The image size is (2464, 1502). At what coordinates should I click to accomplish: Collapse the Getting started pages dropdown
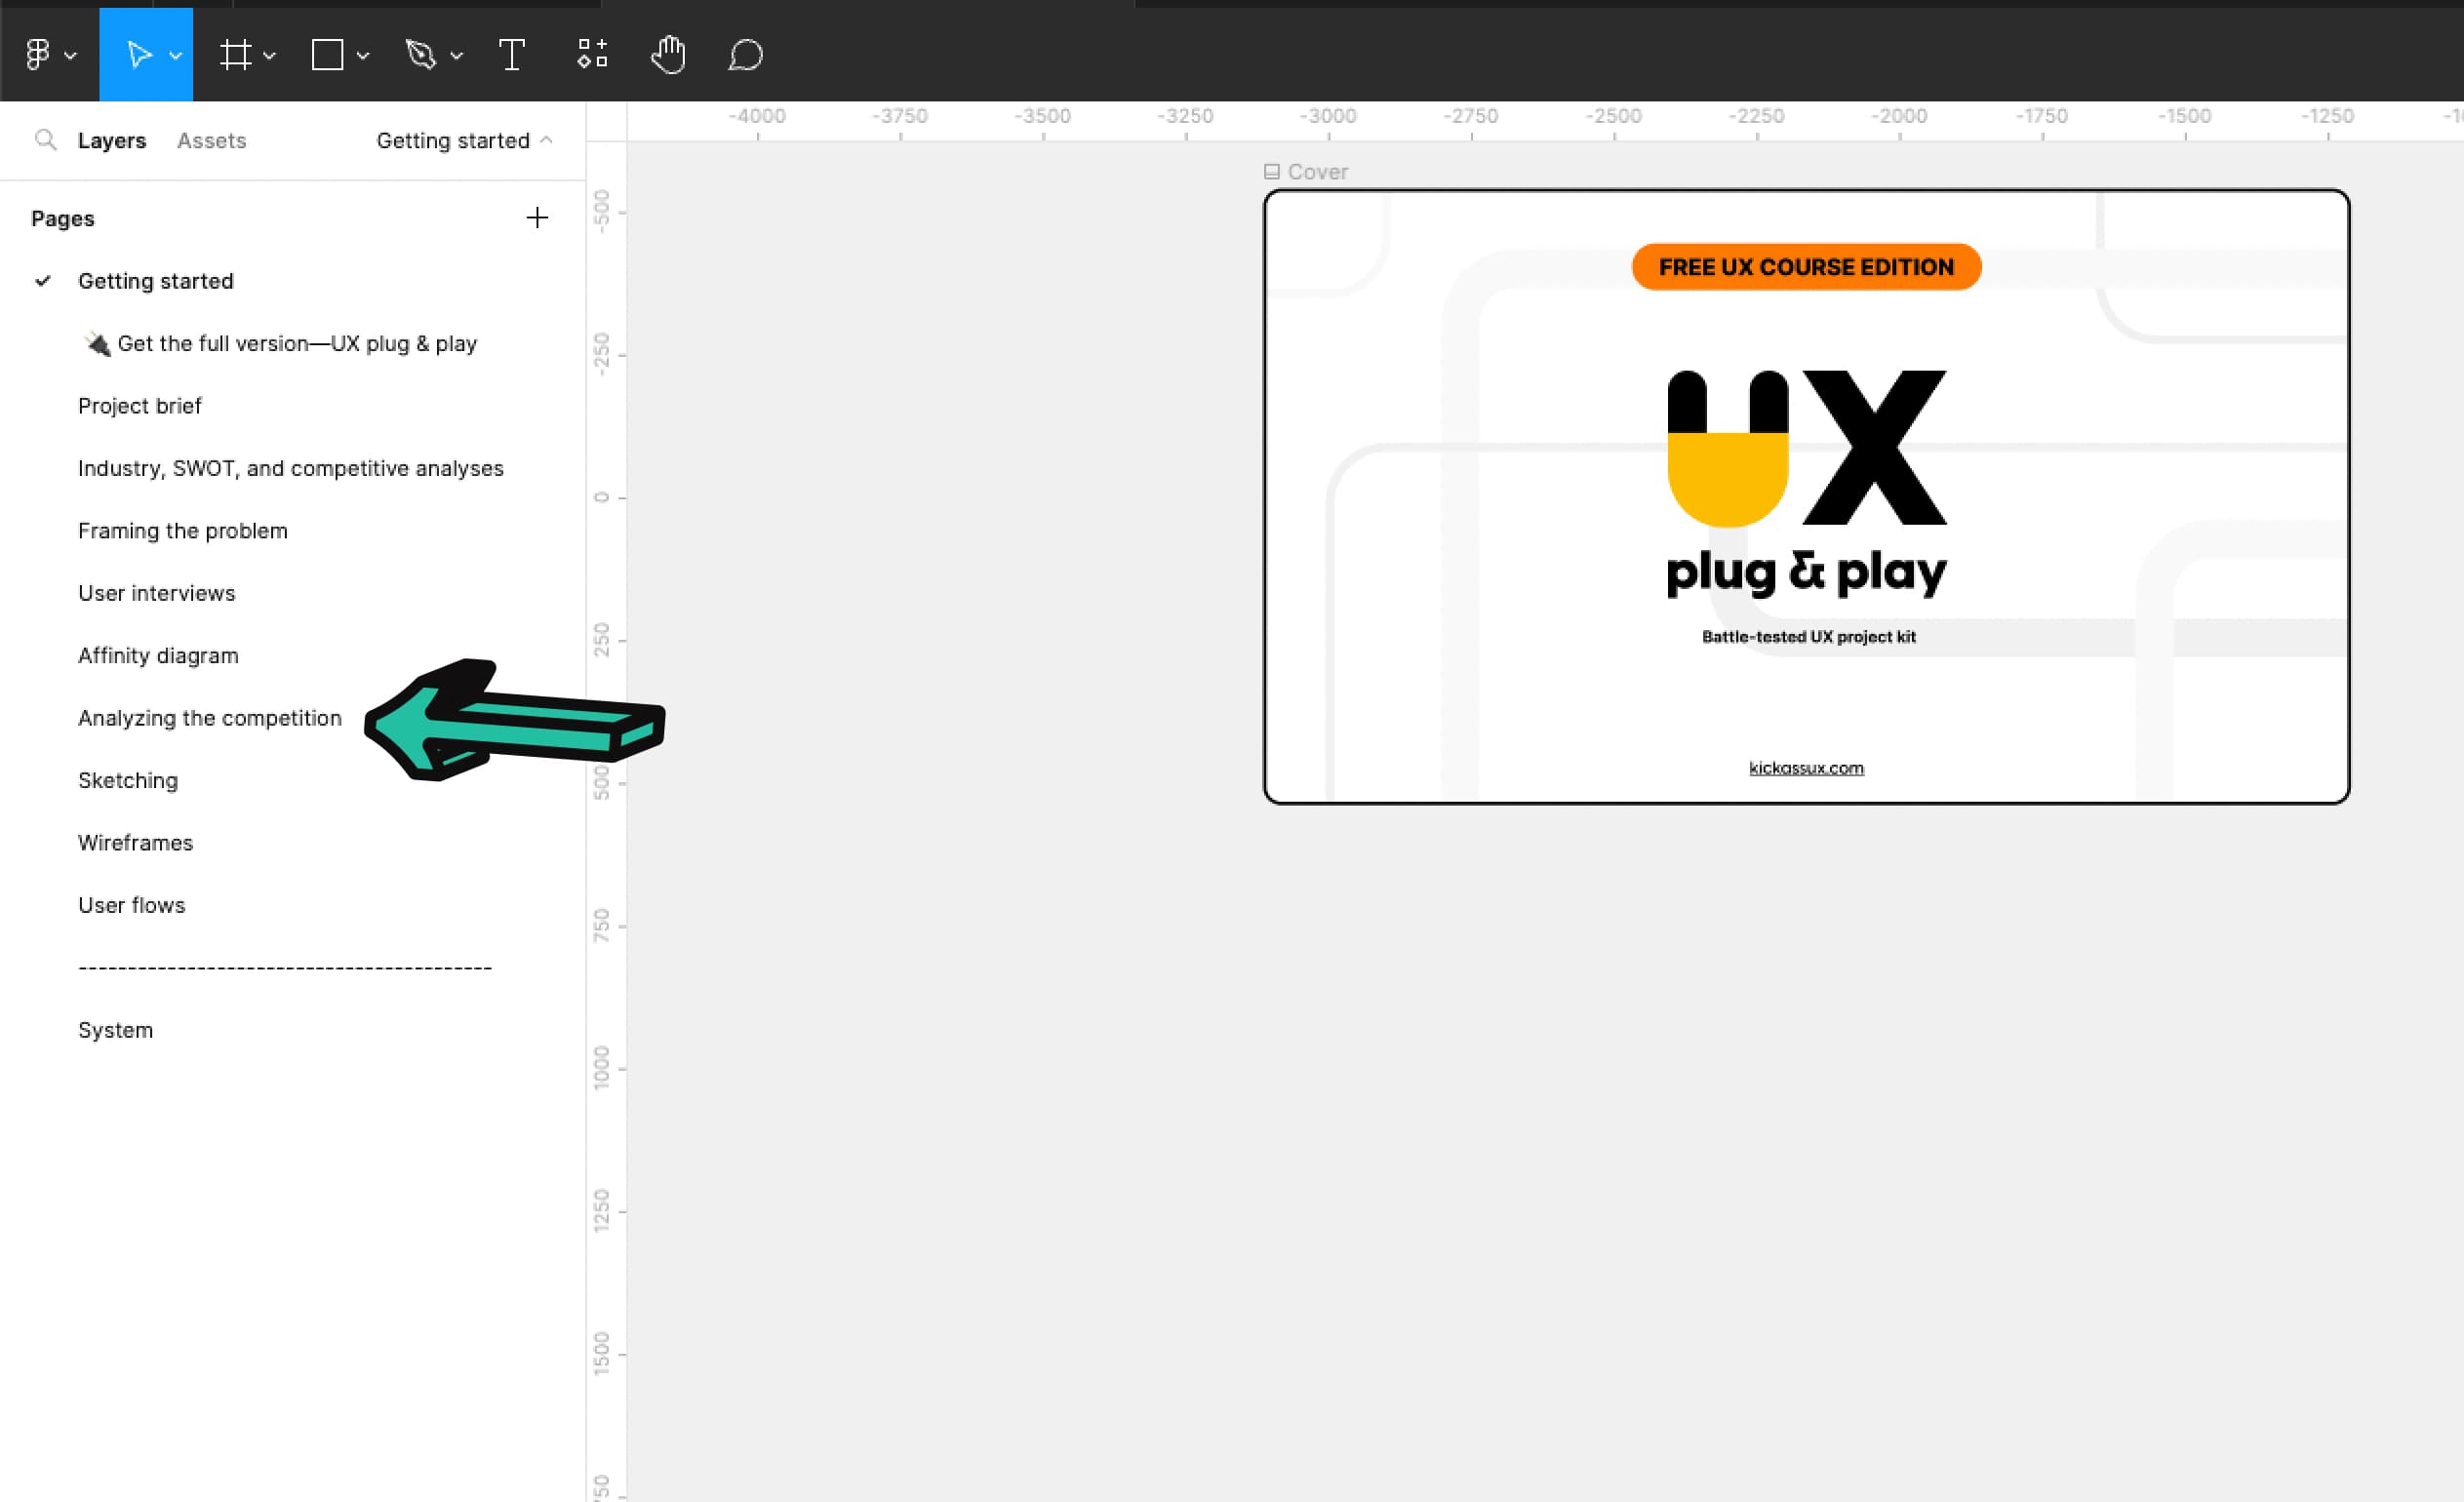[x=464, y=140]
